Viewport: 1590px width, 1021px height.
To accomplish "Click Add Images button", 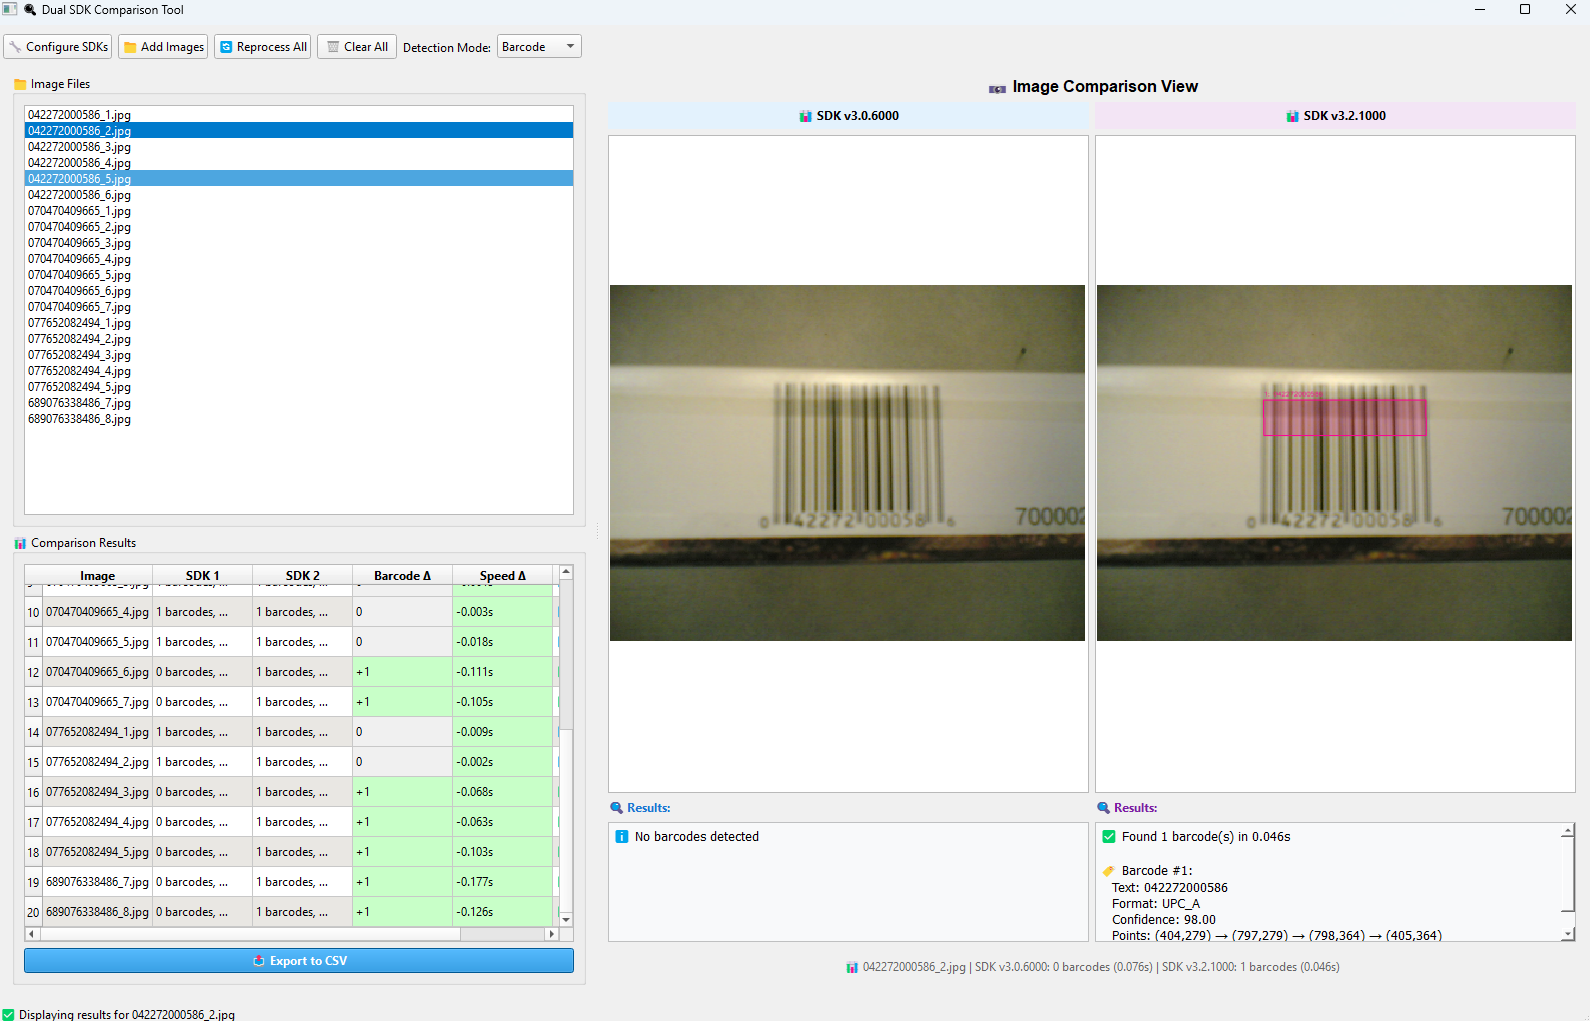I will 163,47.
